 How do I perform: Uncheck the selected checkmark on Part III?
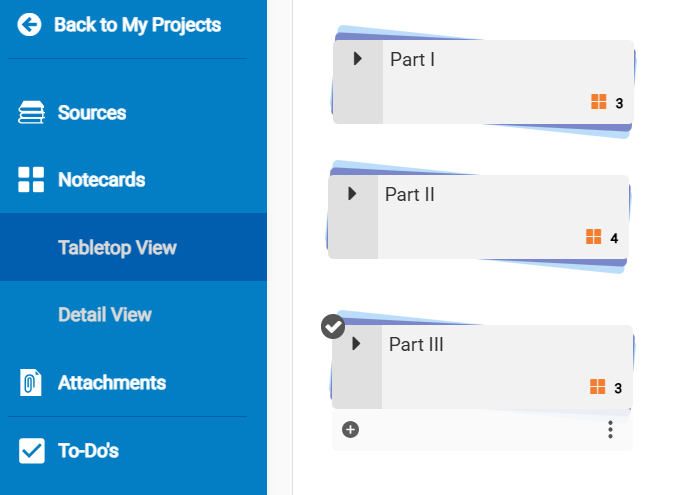click(333, 327)
